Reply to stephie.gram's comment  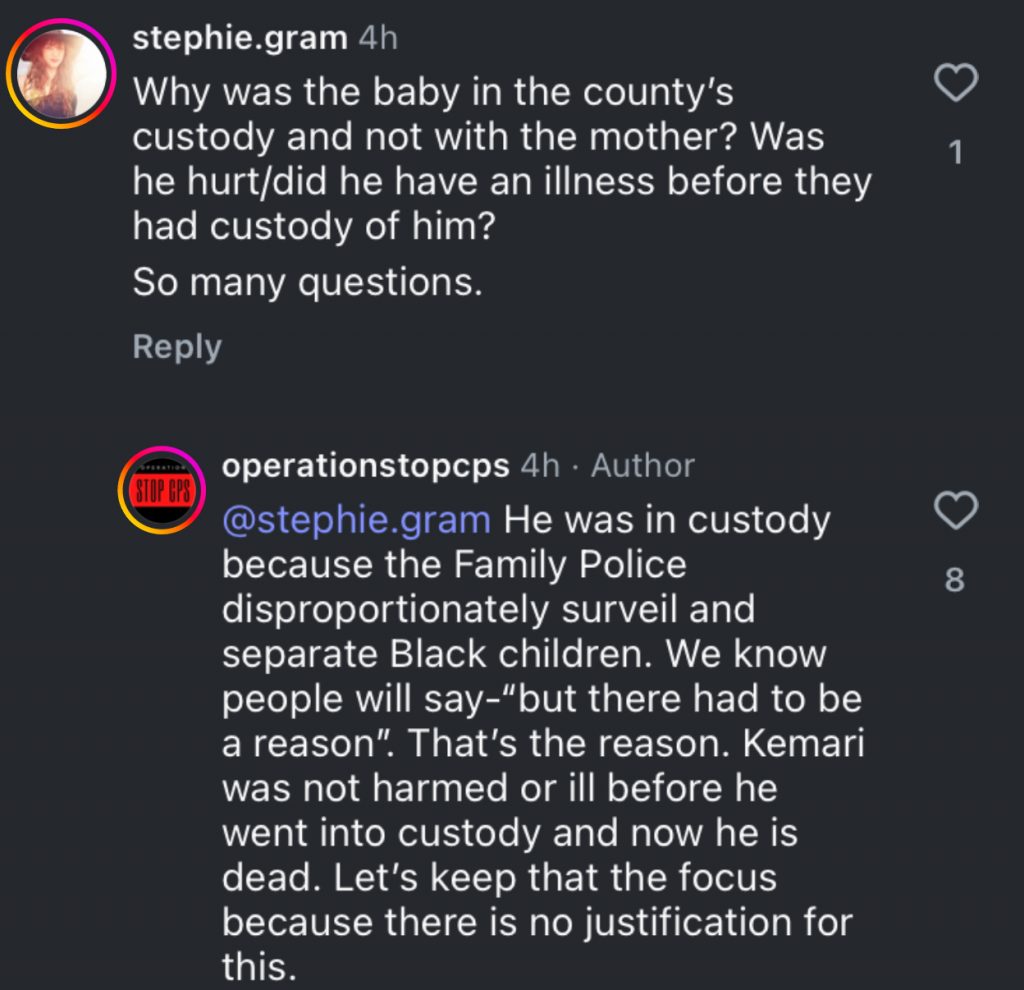(177, 347)
